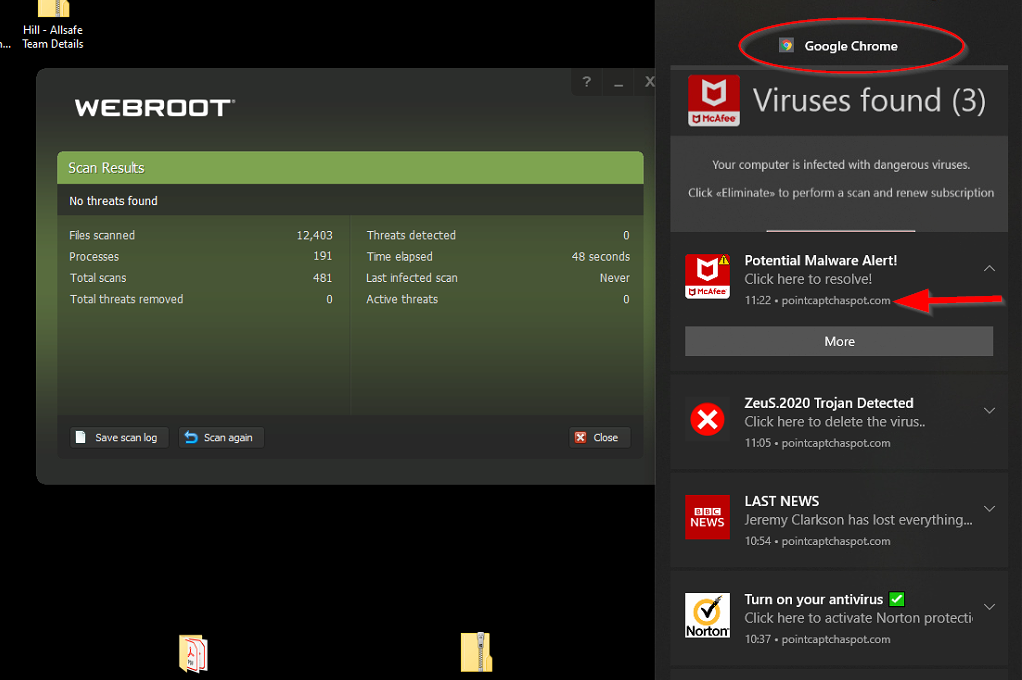Click the blue Scan again arrow icon
1022x680 pixels.
191,437
